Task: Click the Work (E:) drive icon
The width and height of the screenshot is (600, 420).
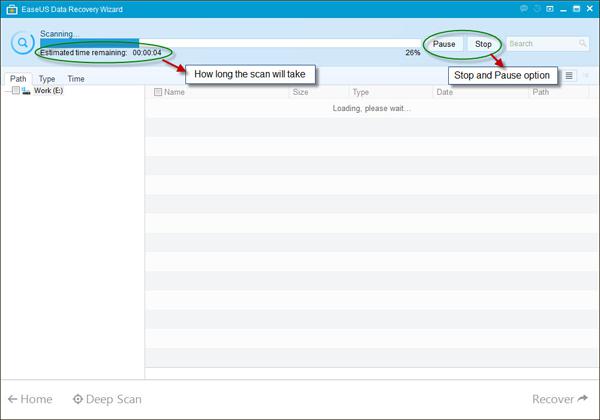Action: click(x=25, y=91)
